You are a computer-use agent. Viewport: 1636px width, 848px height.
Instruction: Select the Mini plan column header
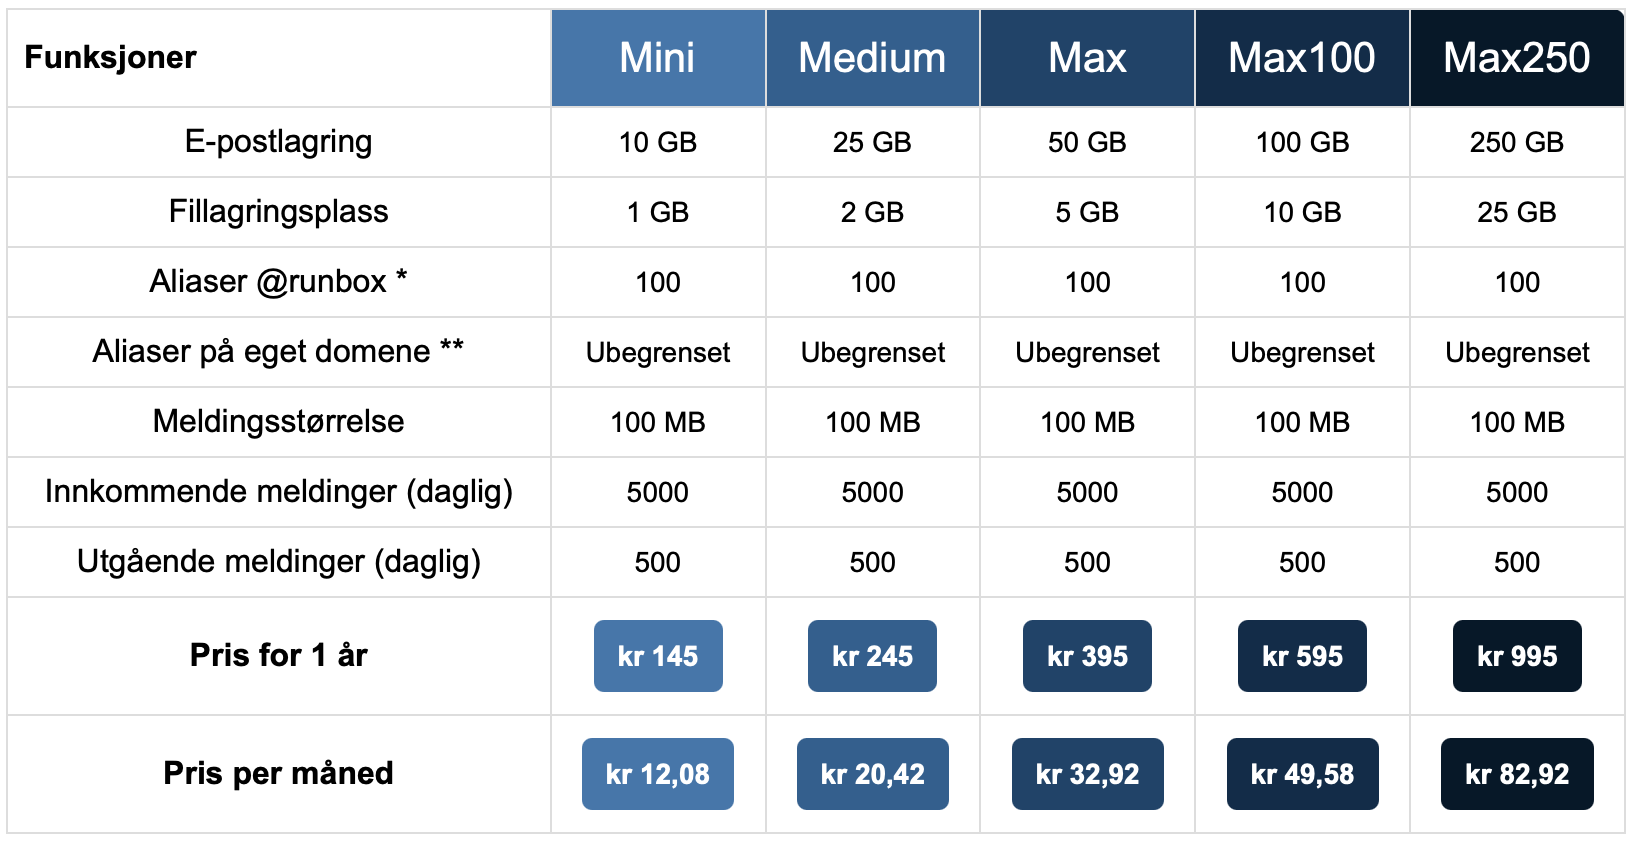(x=658, y=58)
